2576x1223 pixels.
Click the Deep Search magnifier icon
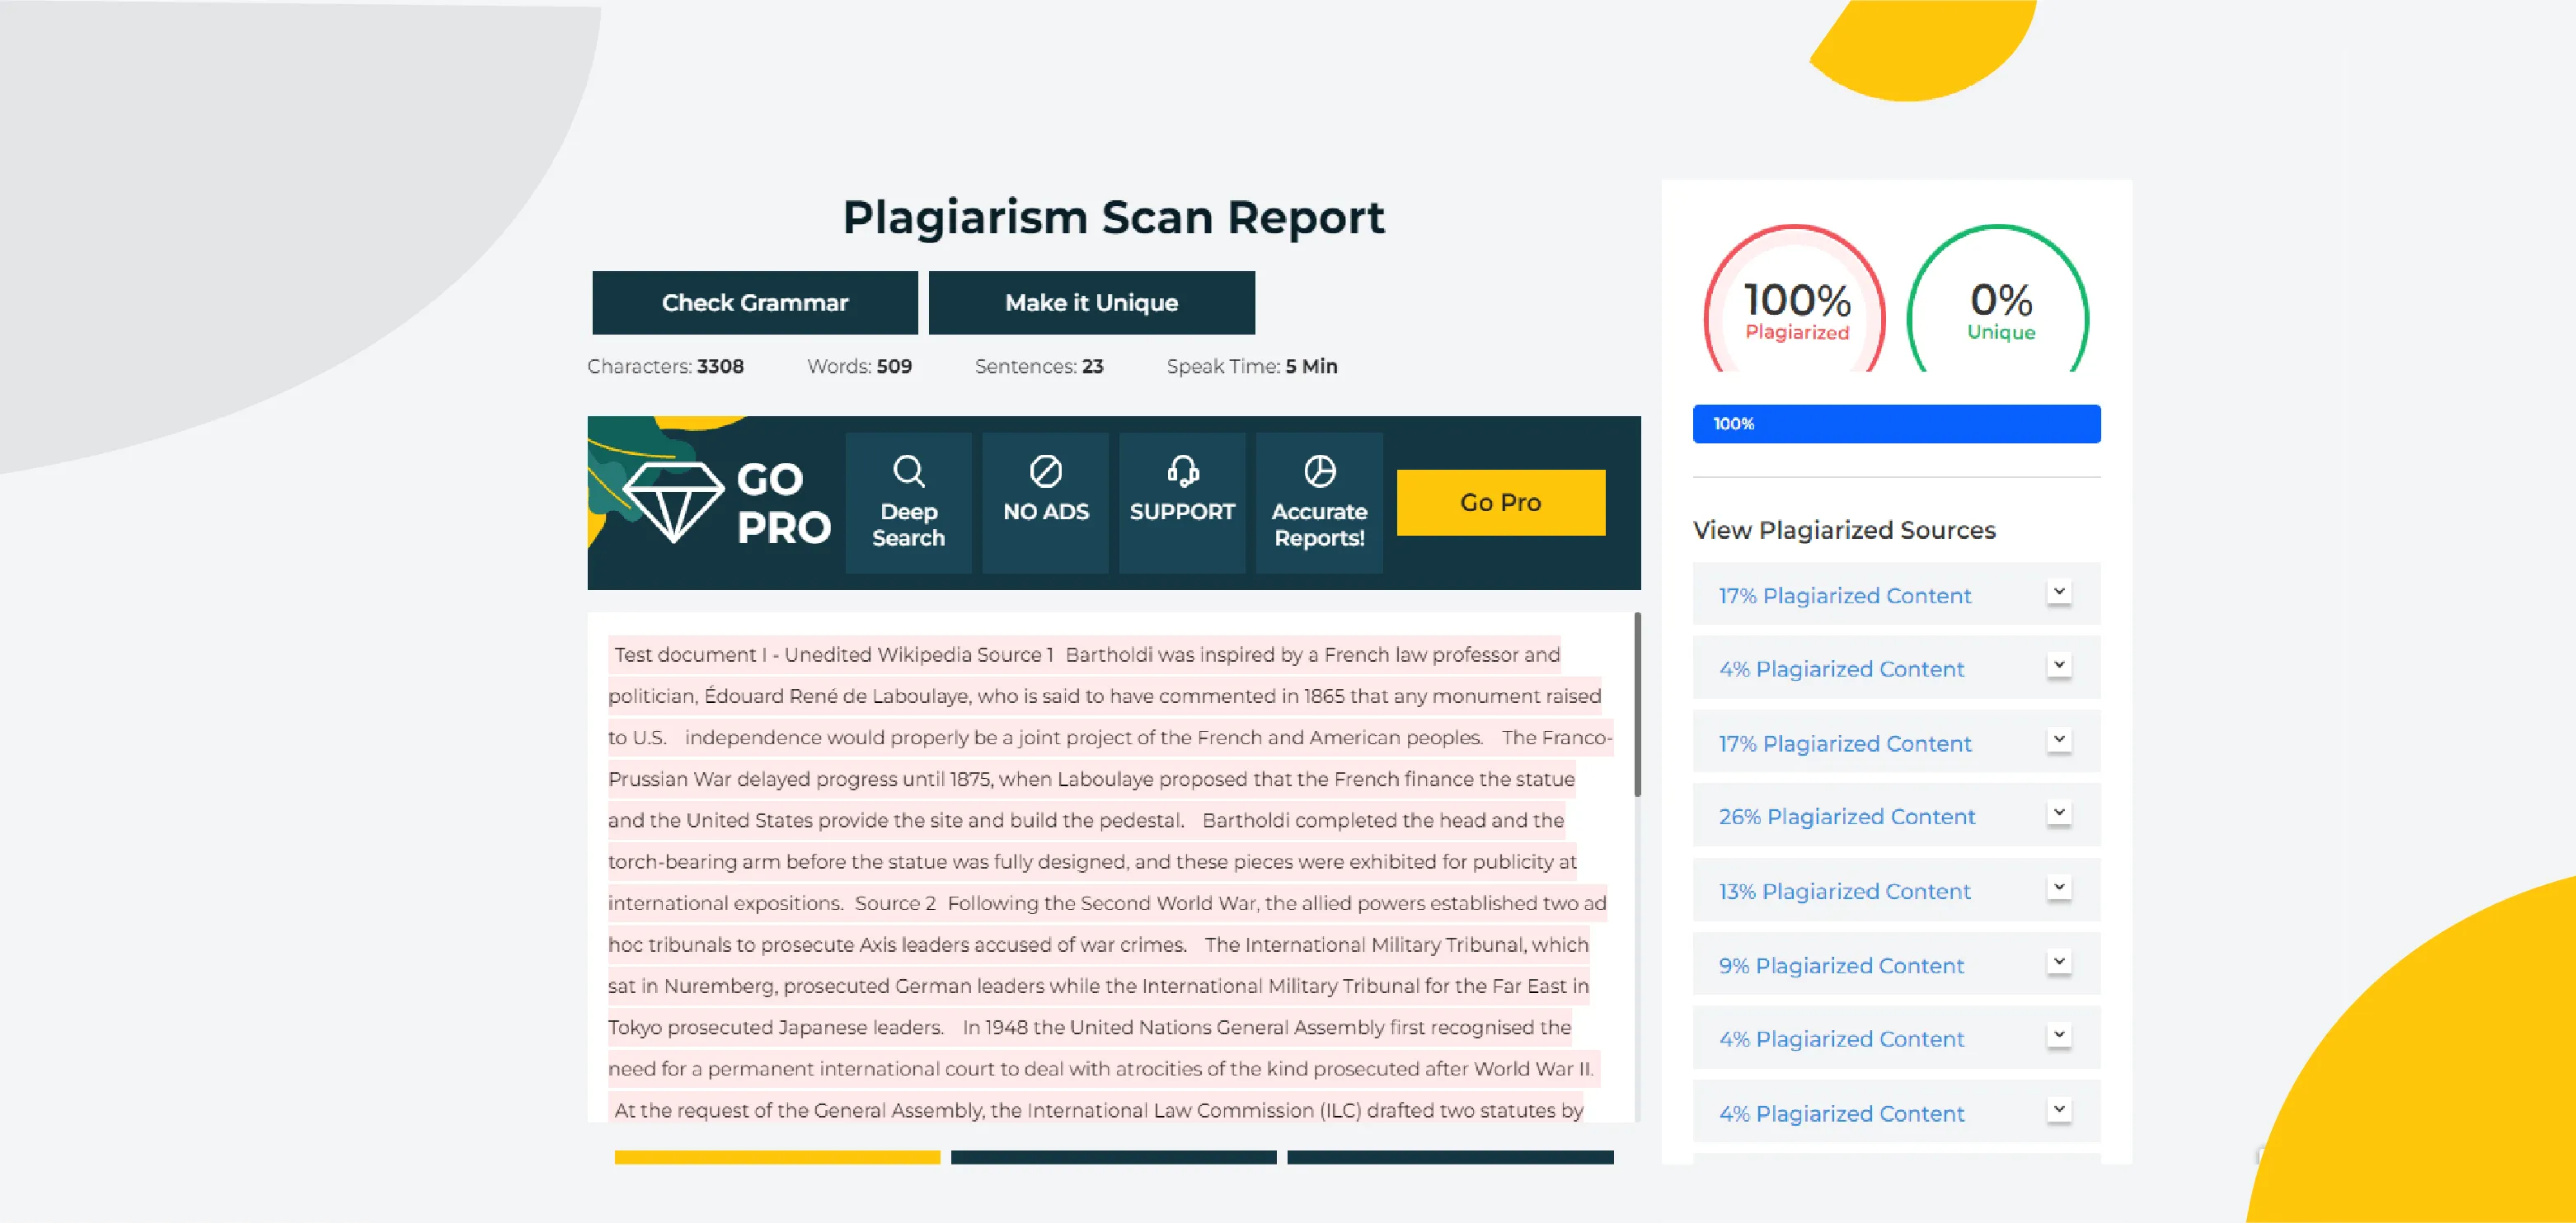[x=908, y=470]
